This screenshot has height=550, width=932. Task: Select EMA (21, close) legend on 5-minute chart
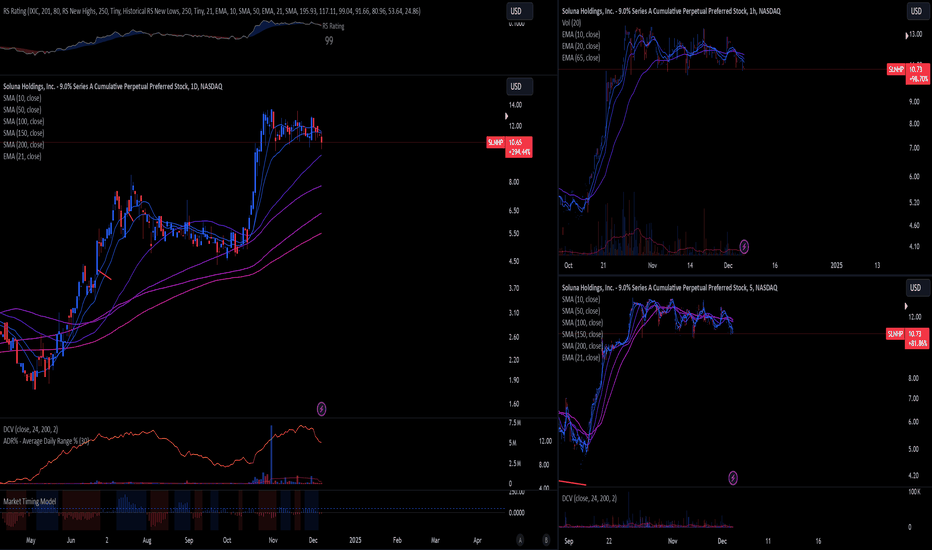coord(581,358)
